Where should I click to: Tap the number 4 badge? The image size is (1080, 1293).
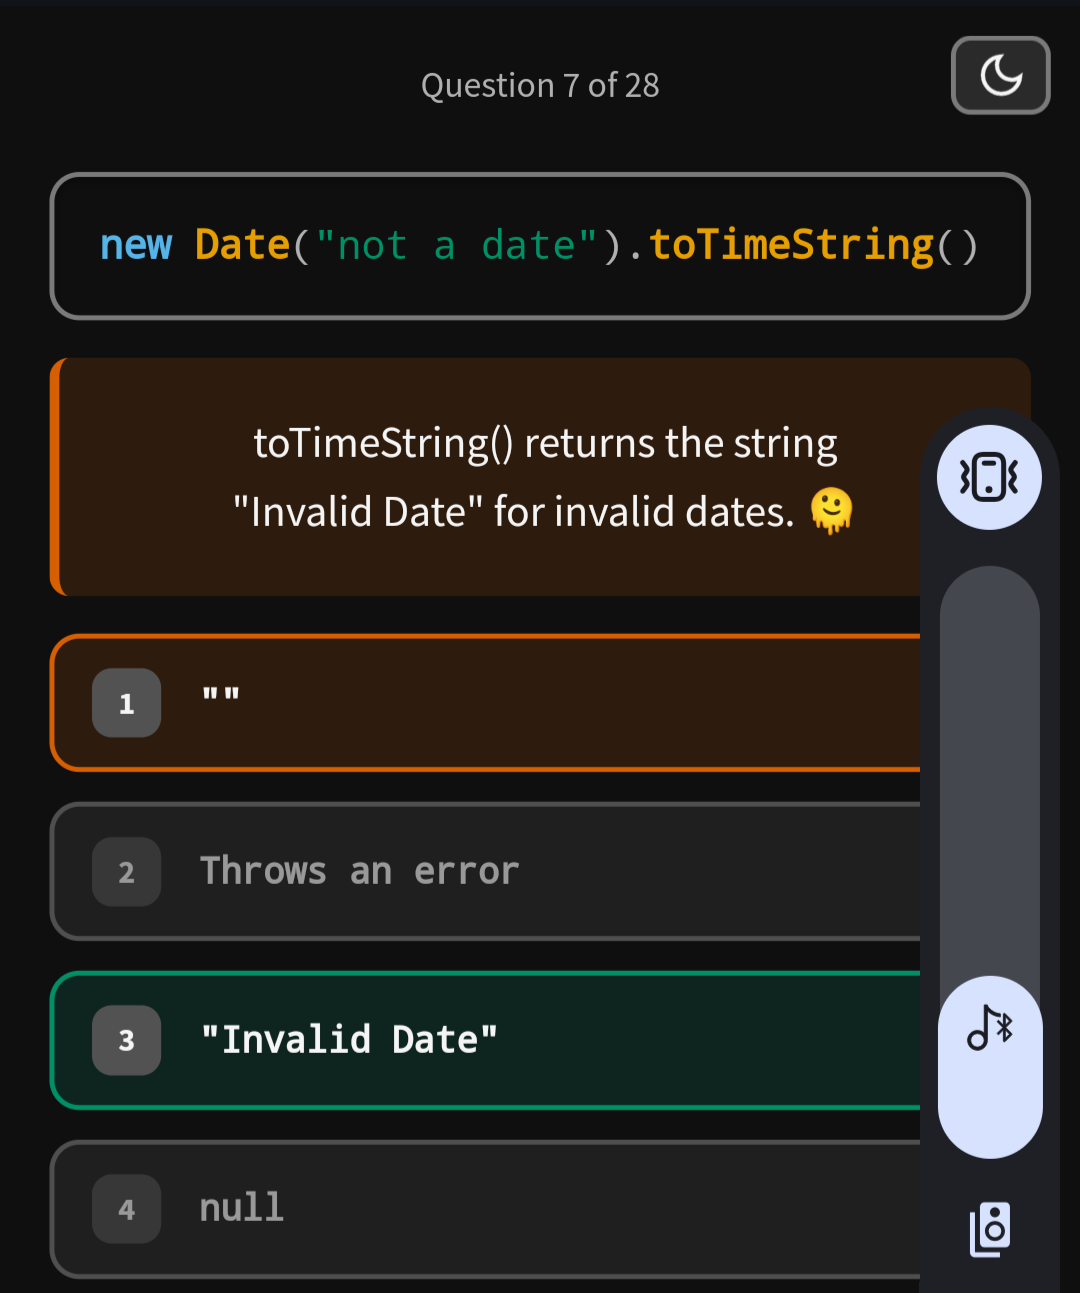[126, 1209]
